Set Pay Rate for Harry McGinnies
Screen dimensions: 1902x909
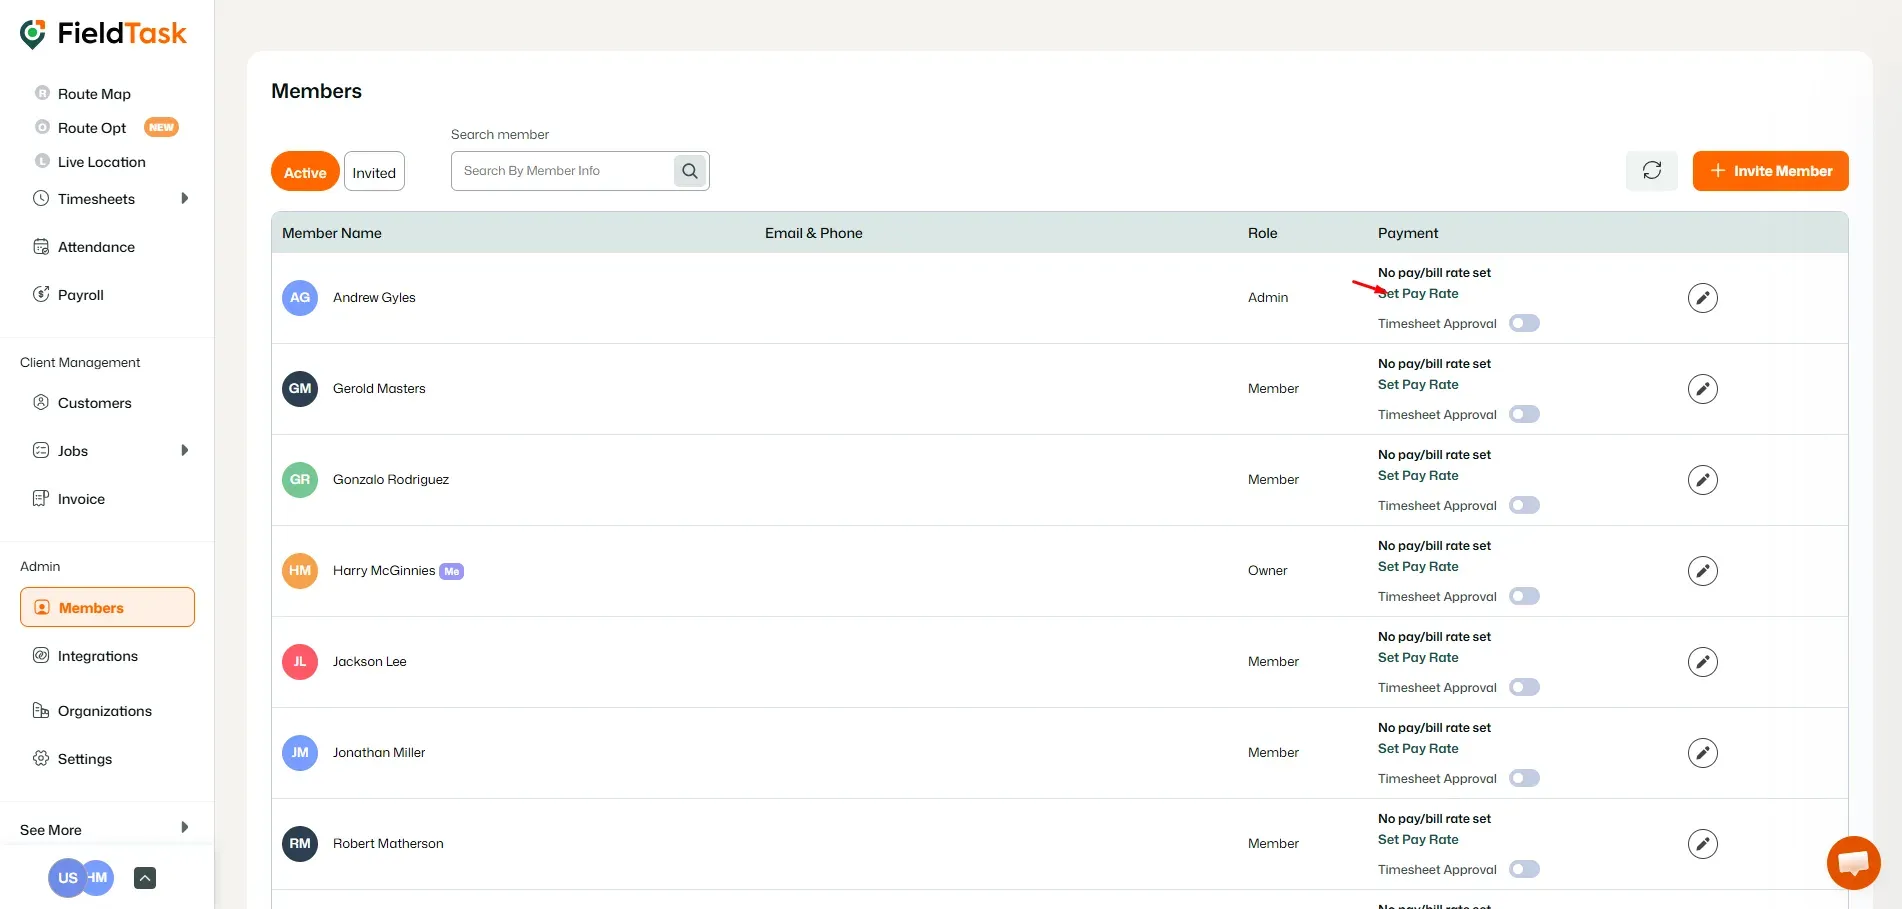click(x=1418, y=566)
